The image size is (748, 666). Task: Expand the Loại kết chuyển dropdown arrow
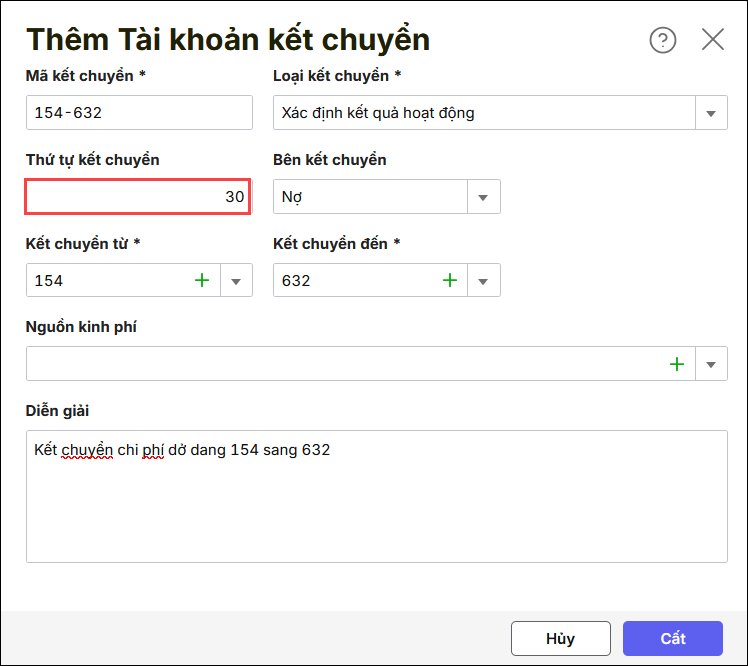click(711, 113)
